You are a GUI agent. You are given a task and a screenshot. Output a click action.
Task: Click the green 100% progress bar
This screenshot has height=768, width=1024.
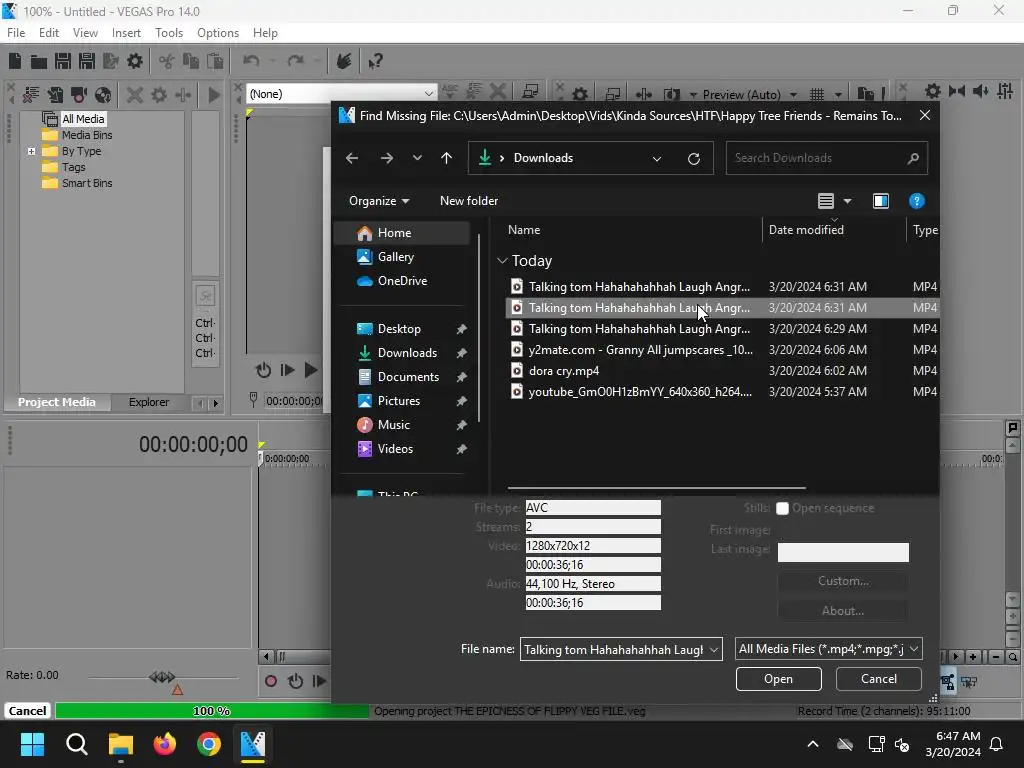pyautogui.click(x=212, y=711)
